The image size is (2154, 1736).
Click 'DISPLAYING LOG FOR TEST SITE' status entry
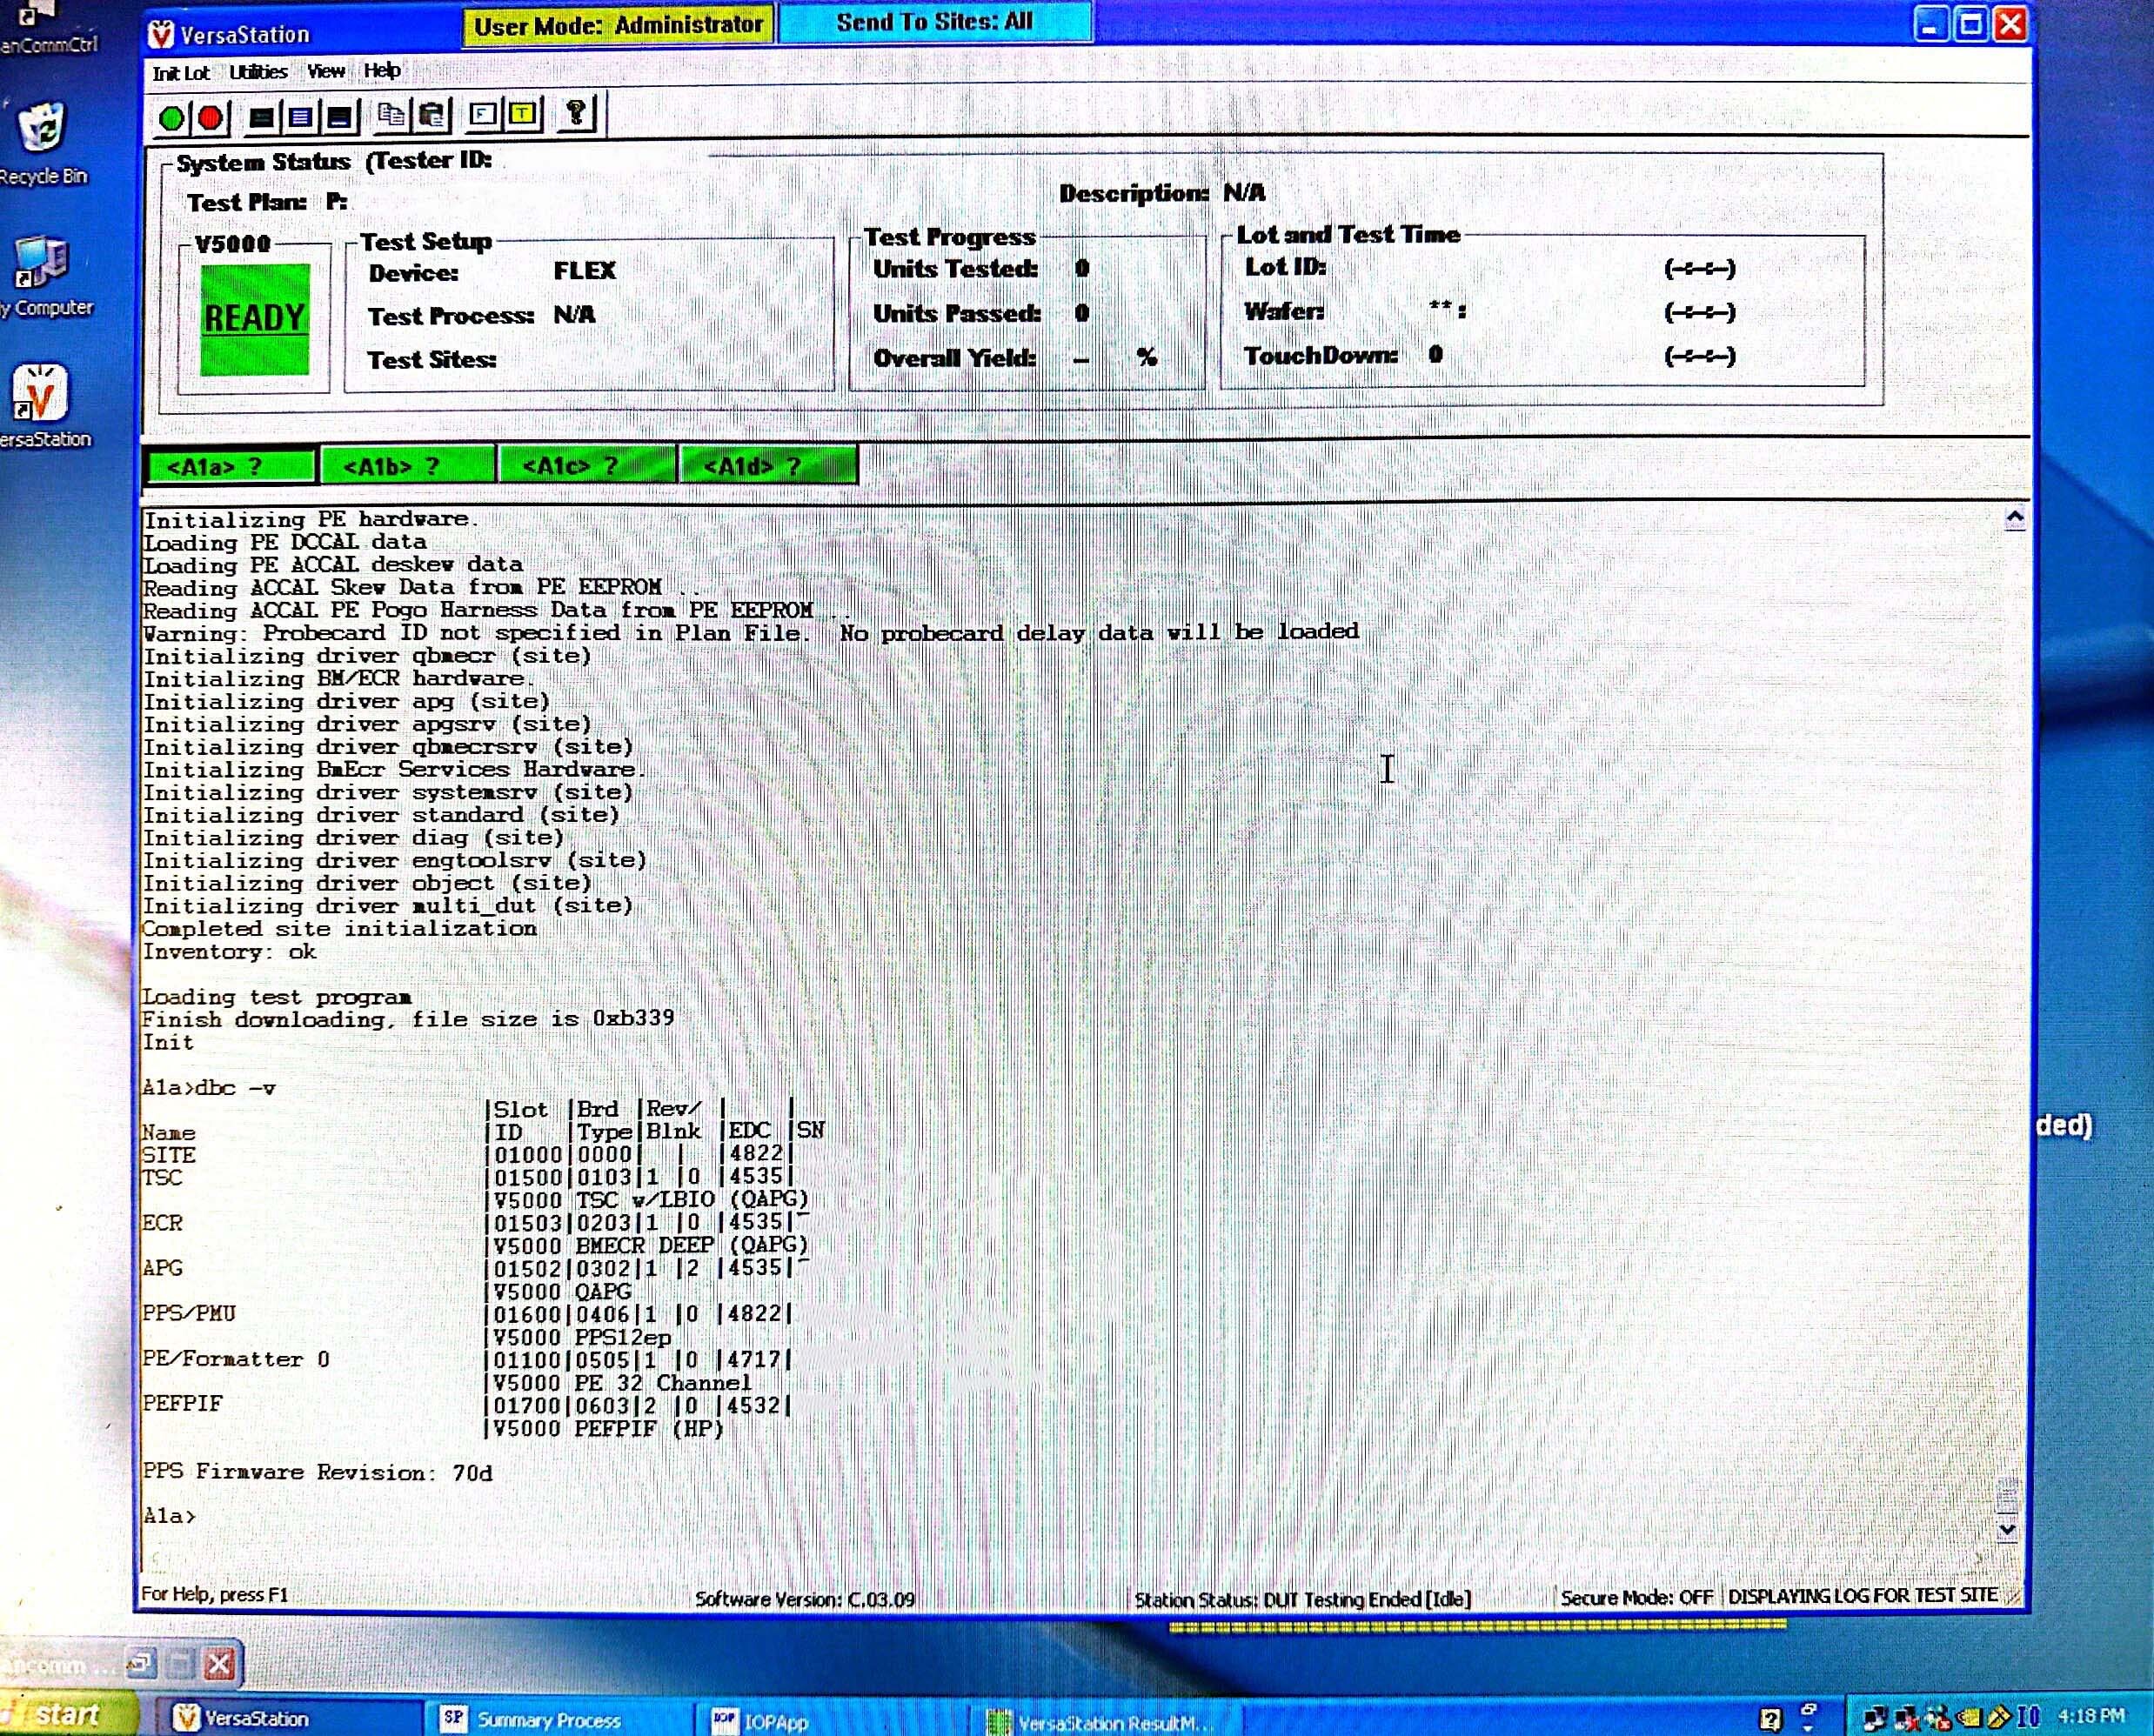click(1863, 1596)
